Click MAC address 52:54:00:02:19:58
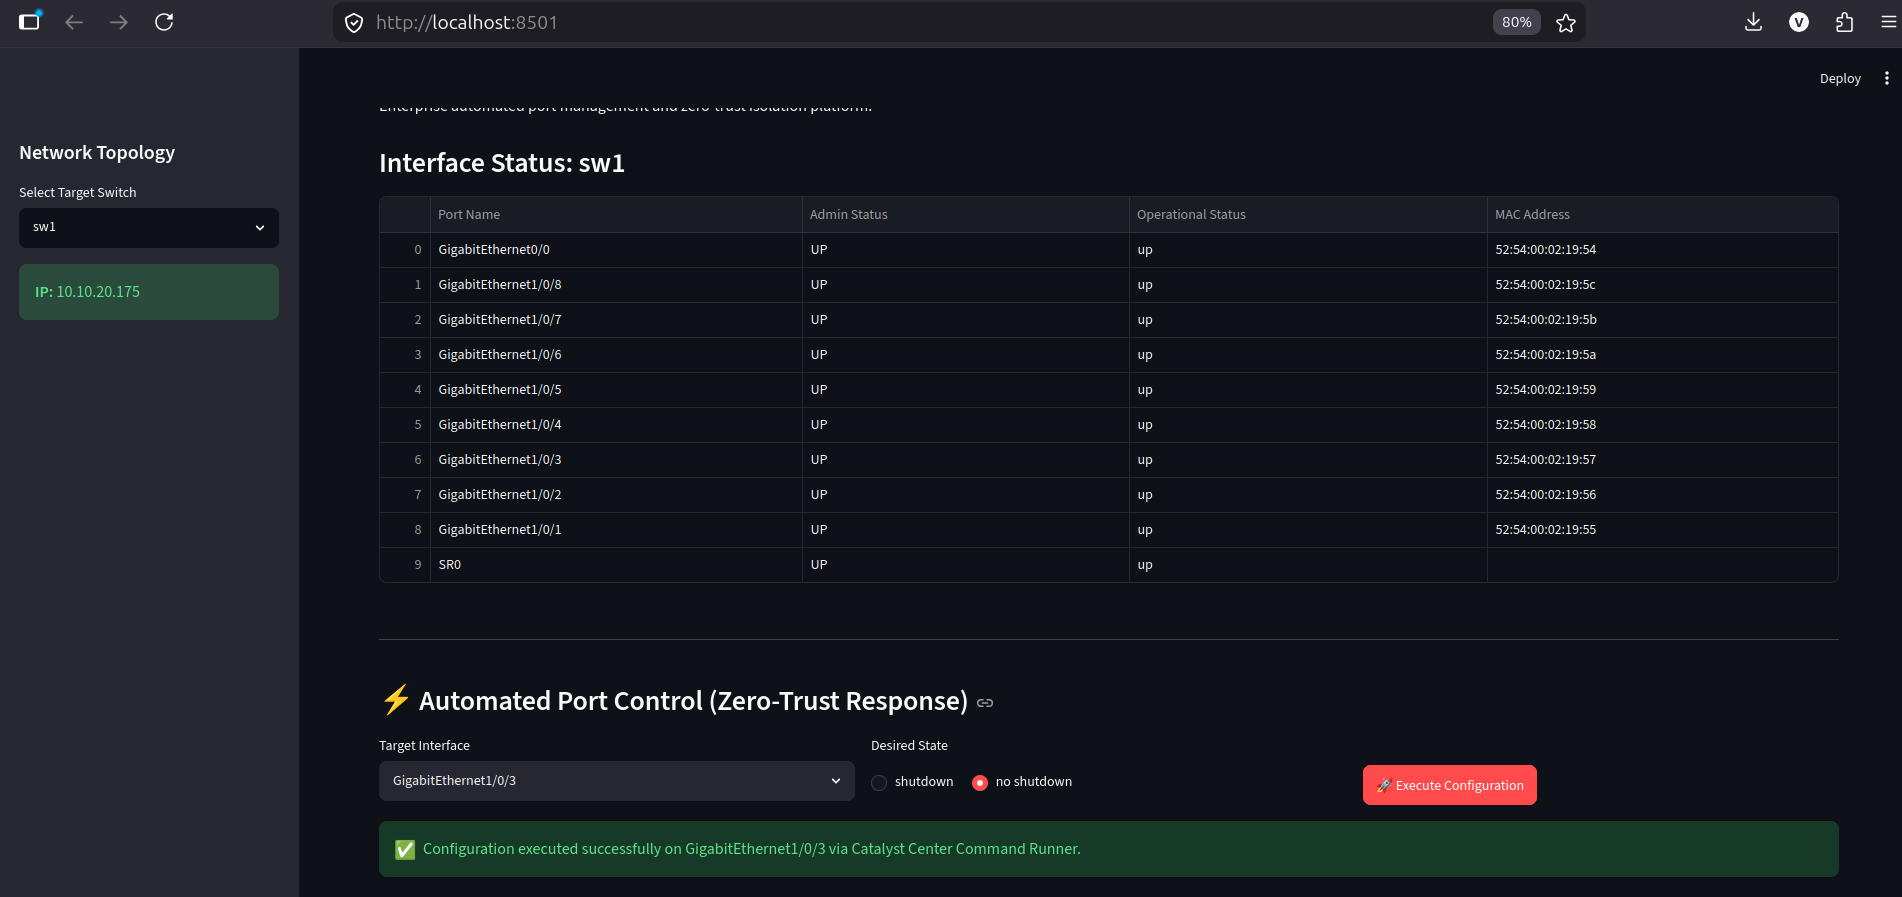1902x897 pixels. point(1662,425)
